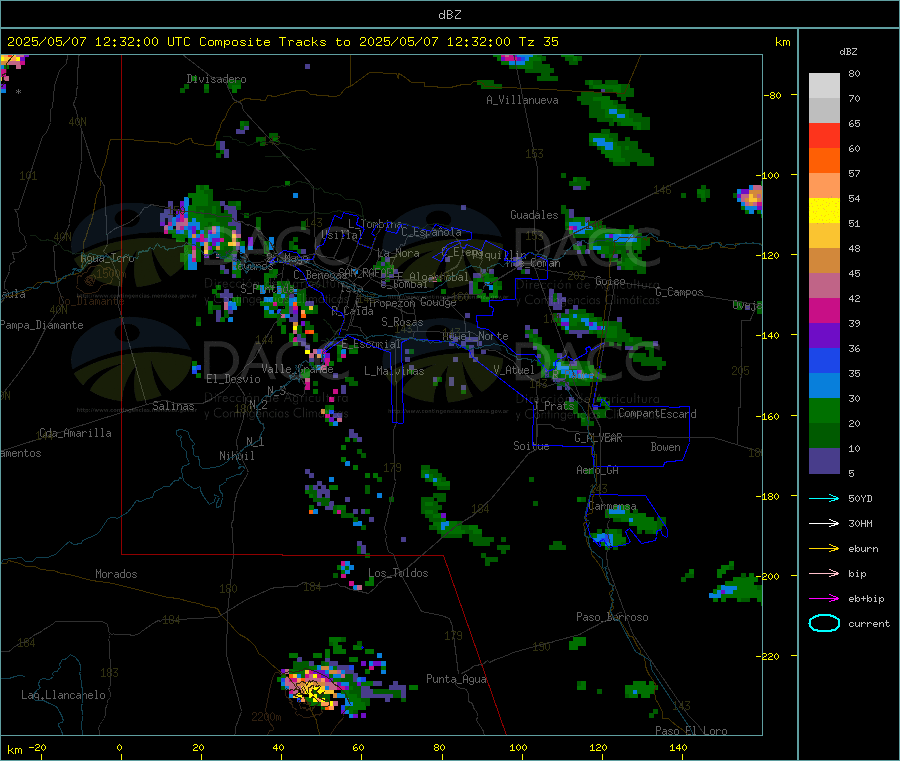Select the magenta 39–42 dBZ swatch

pos(824,311)
